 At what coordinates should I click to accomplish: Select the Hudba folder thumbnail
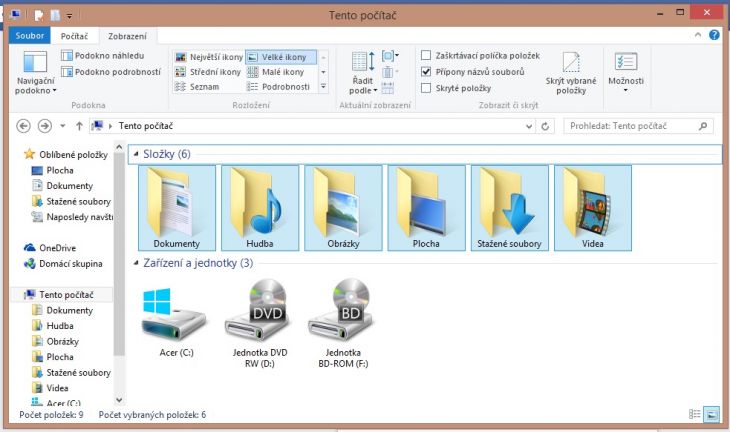pyautogui.click(x=260, y=208)
